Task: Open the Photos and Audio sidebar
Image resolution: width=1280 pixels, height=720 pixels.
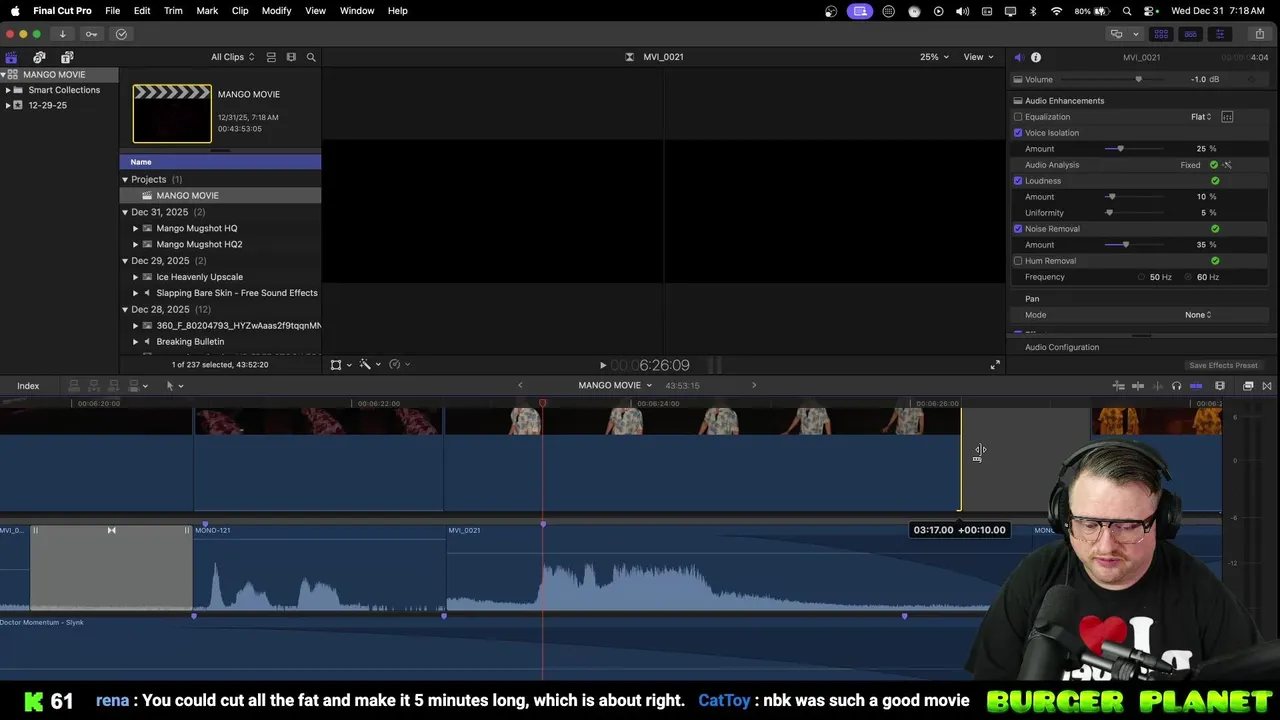Action: point(39,57)
